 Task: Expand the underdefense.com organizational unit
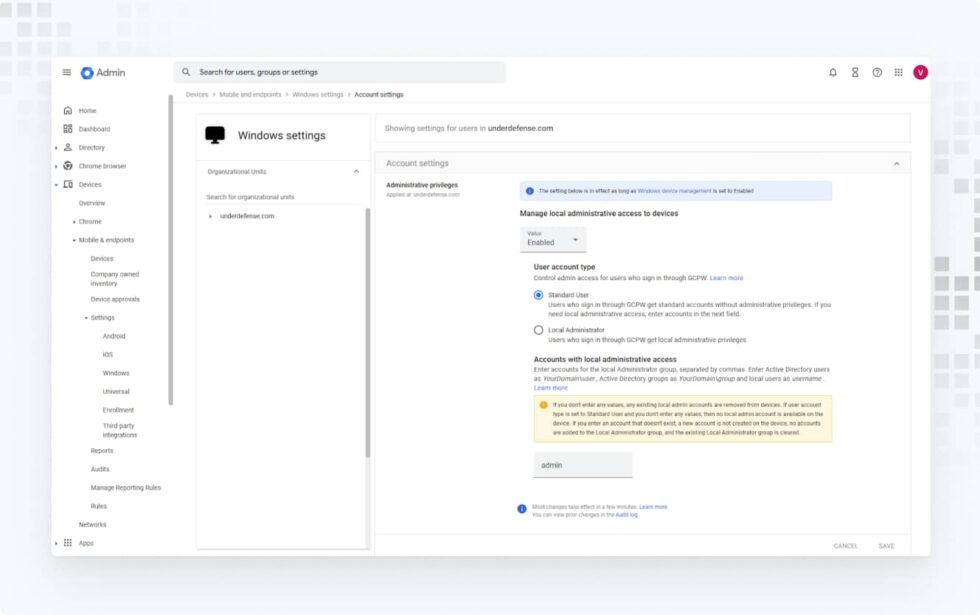click(212, 217)
